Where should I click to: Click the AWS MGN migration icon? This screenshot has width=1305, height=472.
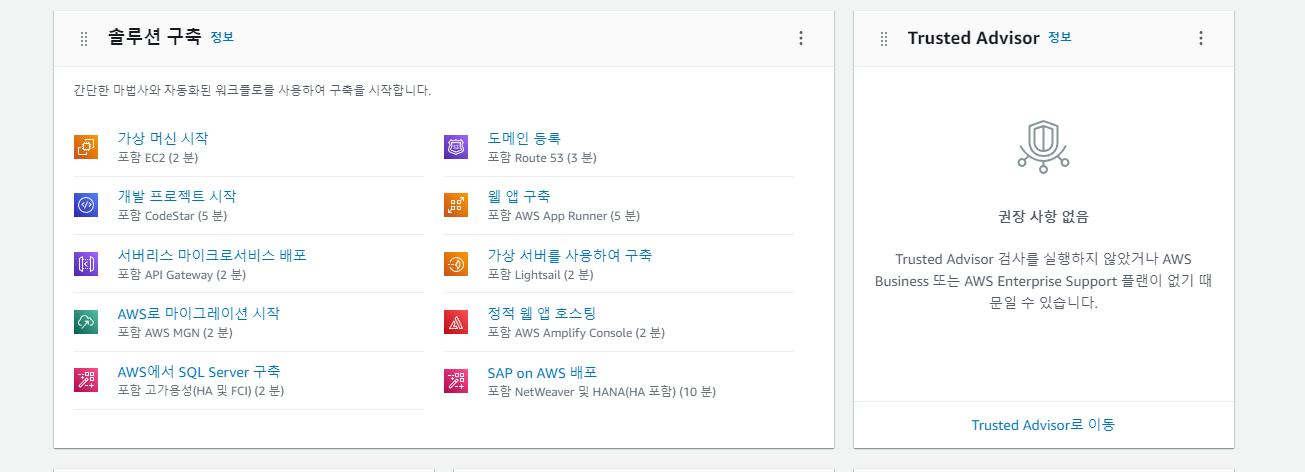coord(86,322)
